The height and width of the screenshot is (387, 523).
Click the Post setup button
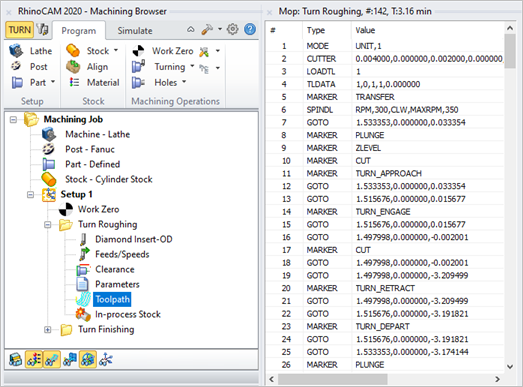[x=29, y=66]
